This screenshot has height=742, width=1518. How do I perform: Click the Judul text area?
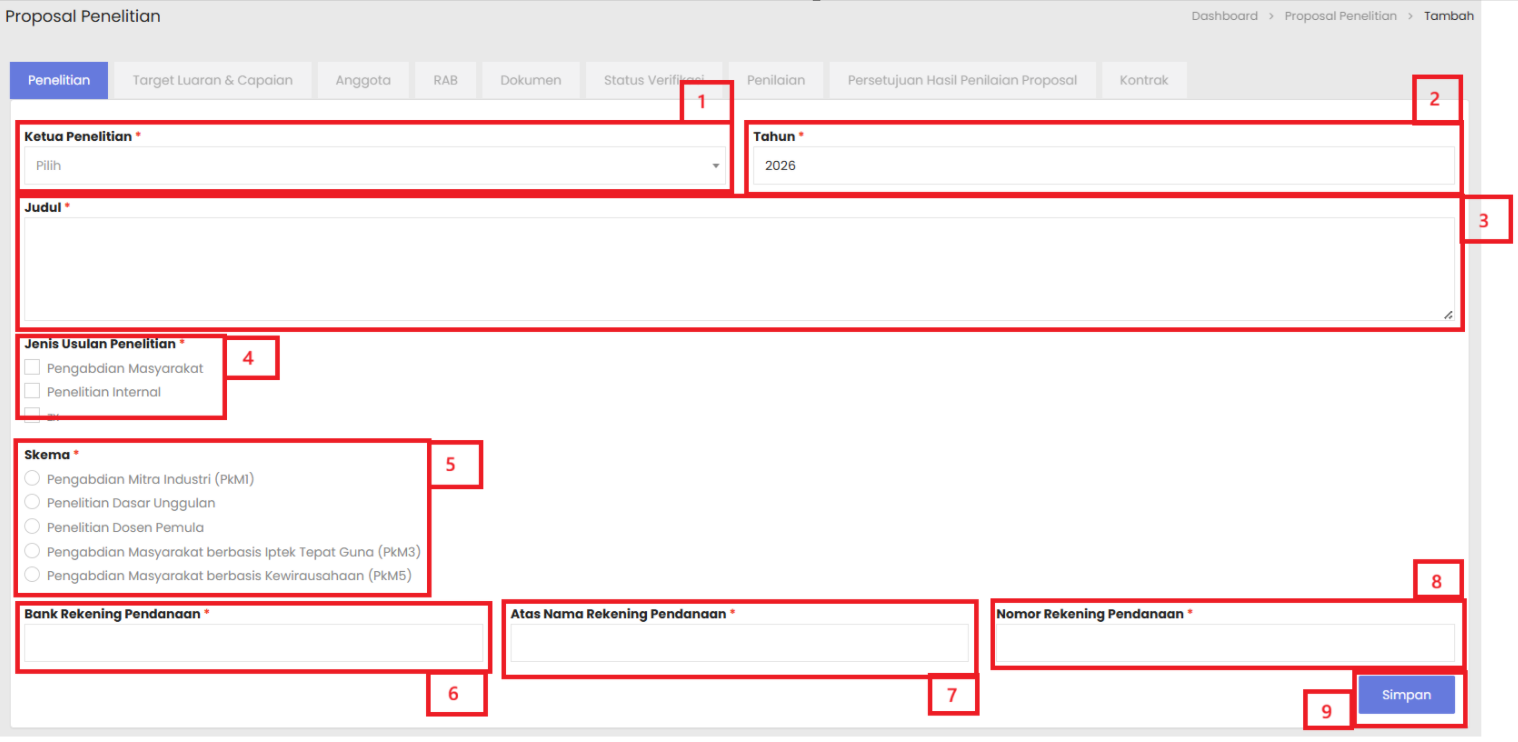click(738, 269)
